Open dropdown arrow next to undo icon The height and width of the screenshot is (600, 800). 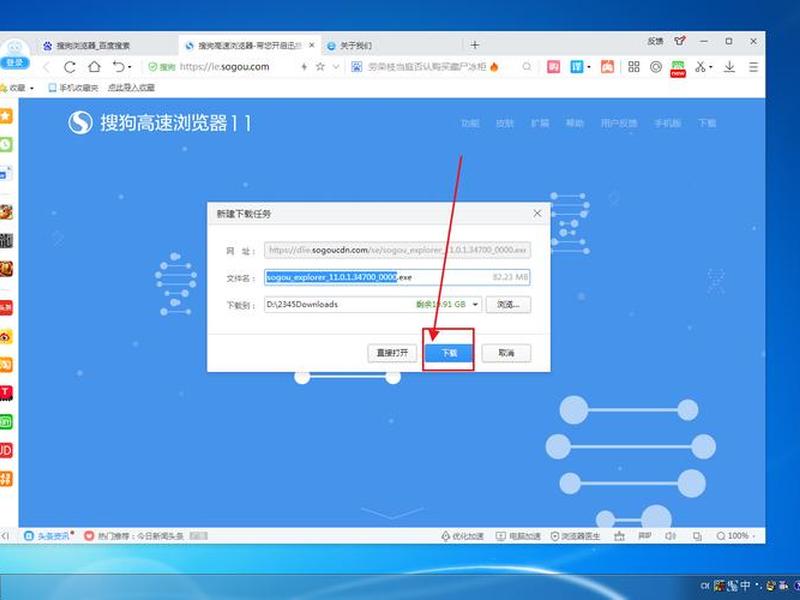pyautogui.click(x=130, y=67)
